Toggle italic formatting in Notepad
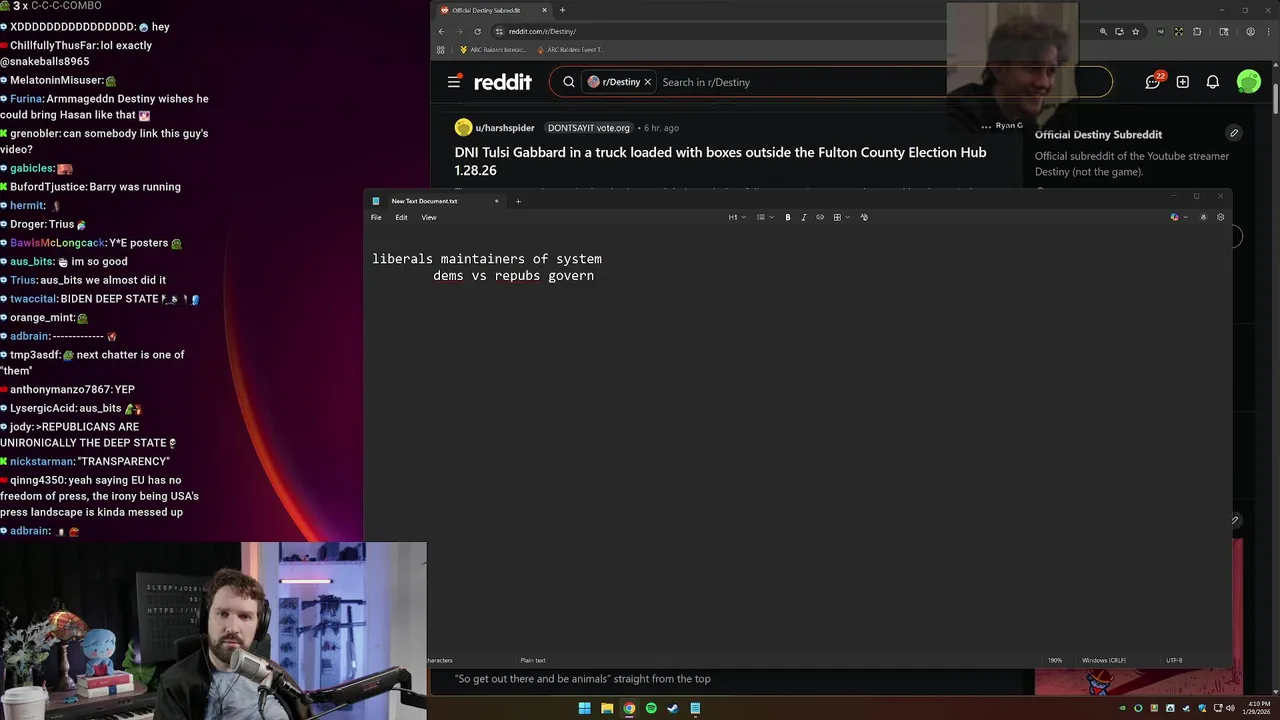1280x720 pixels. pyautogui.click(x=803, y=217)
